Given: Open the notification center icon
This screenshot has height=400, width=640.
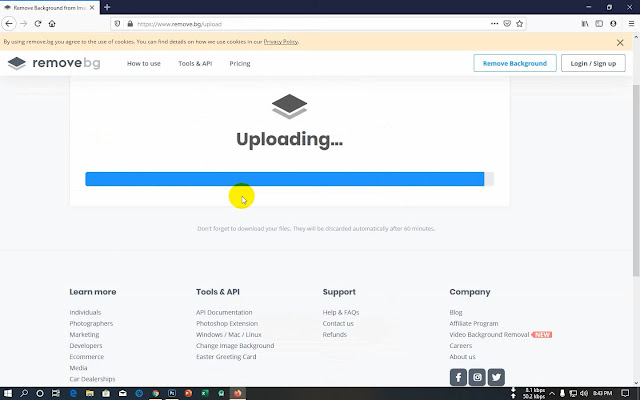Looking at the screenshot, I should coord(625,393).
